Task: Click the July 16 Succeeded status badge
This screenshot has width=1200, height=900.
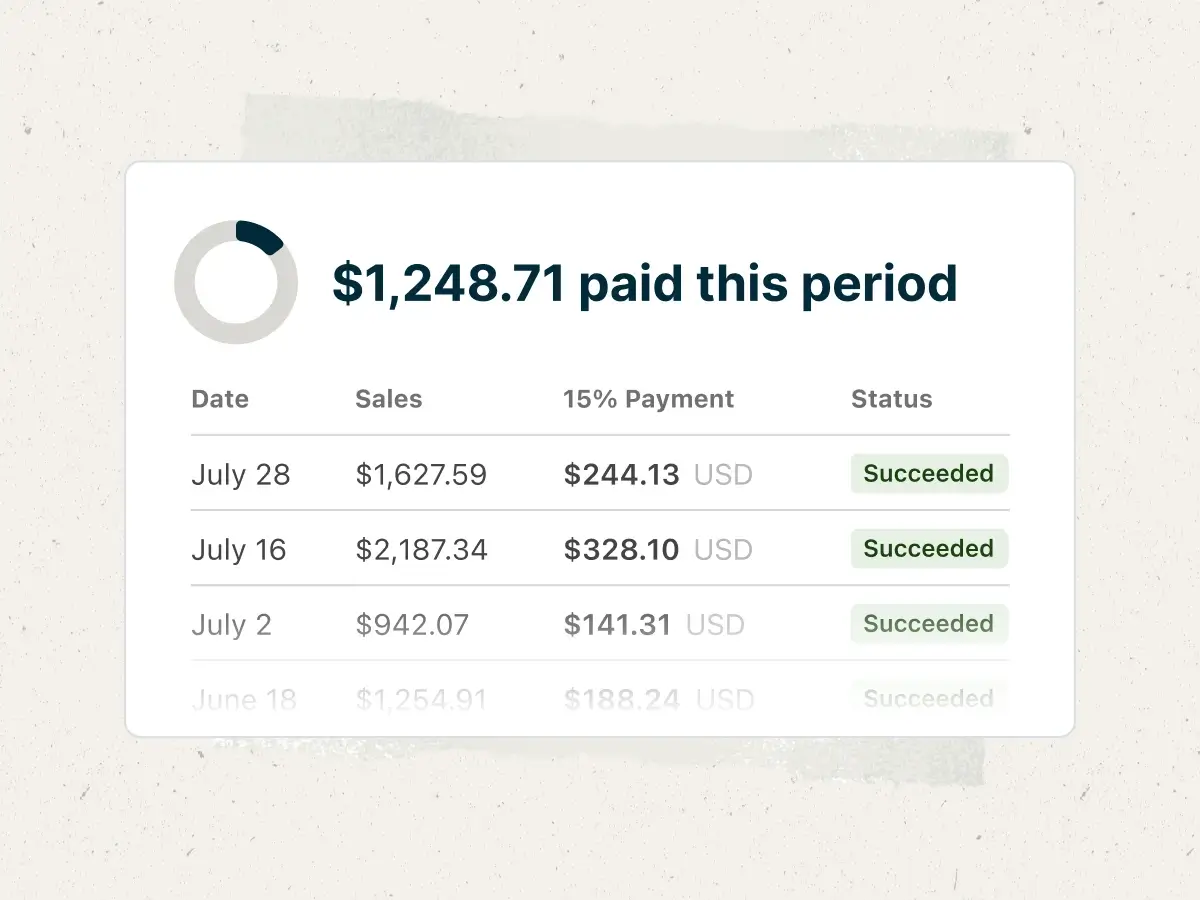Action: pyautogui.click(x=929, y=549)
